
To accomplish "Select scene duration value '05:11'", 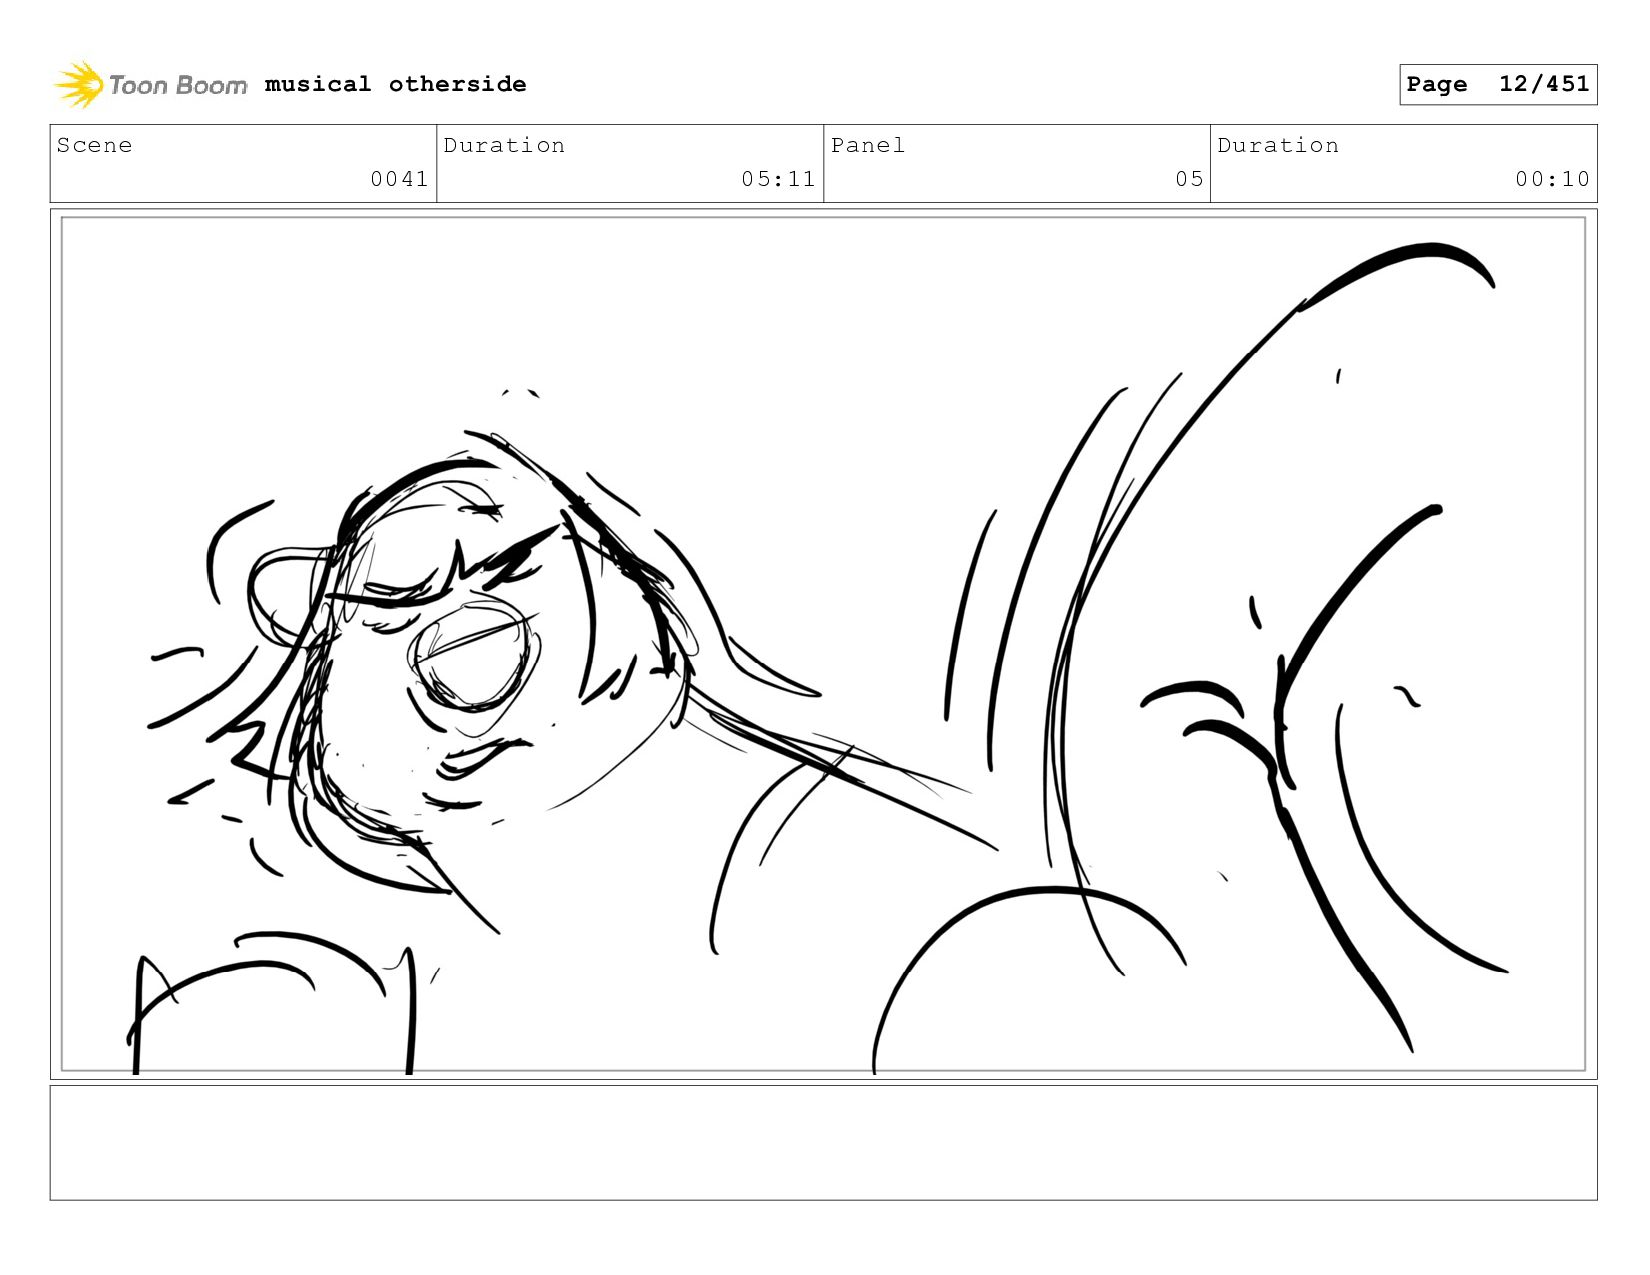I will click(778, 179).
